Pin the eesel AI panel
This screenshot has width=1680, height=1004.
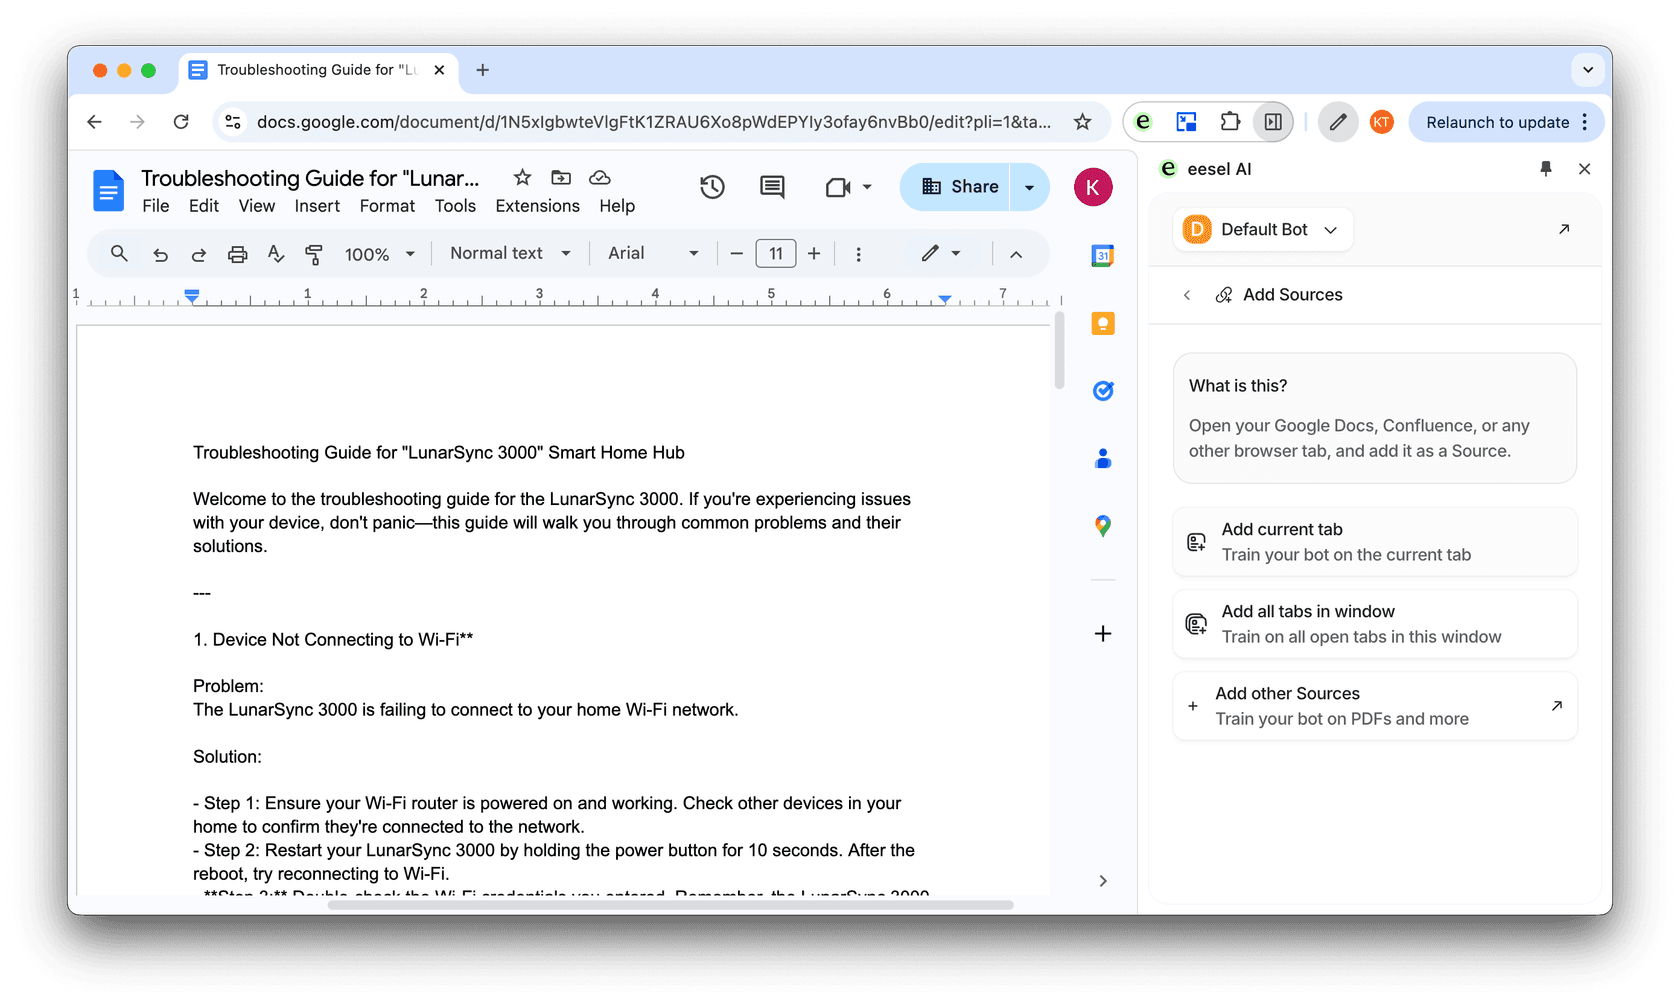(1545, 169)
